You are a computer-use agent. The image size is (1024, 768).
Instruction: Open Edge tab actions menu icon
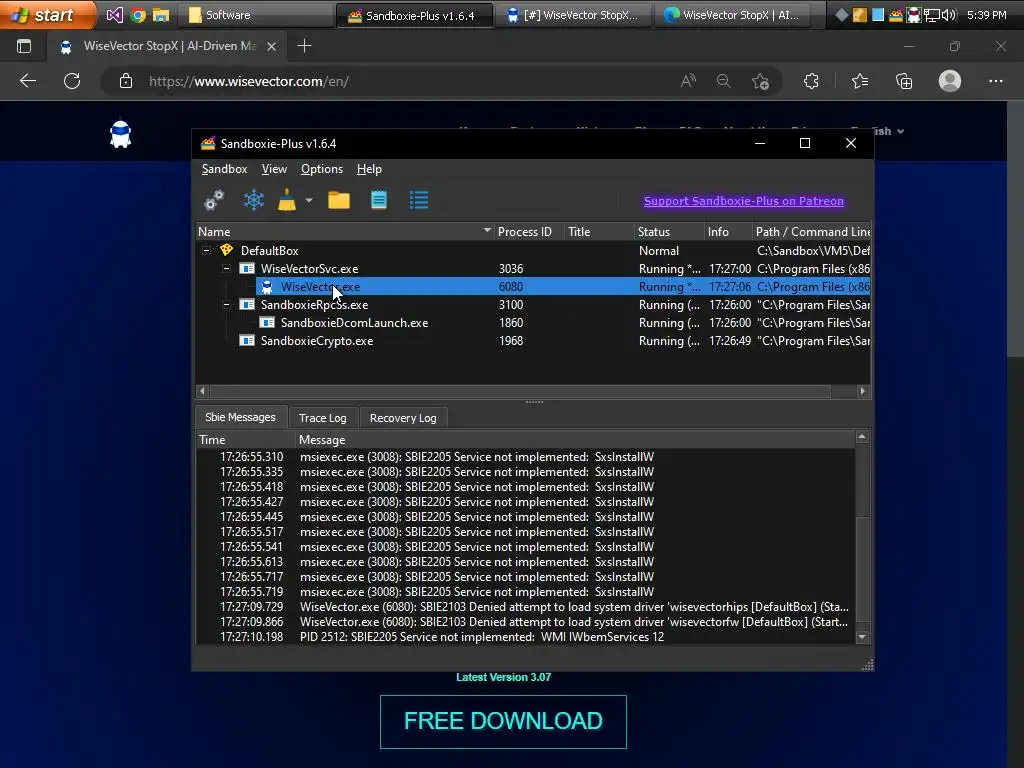click(24, 46)
